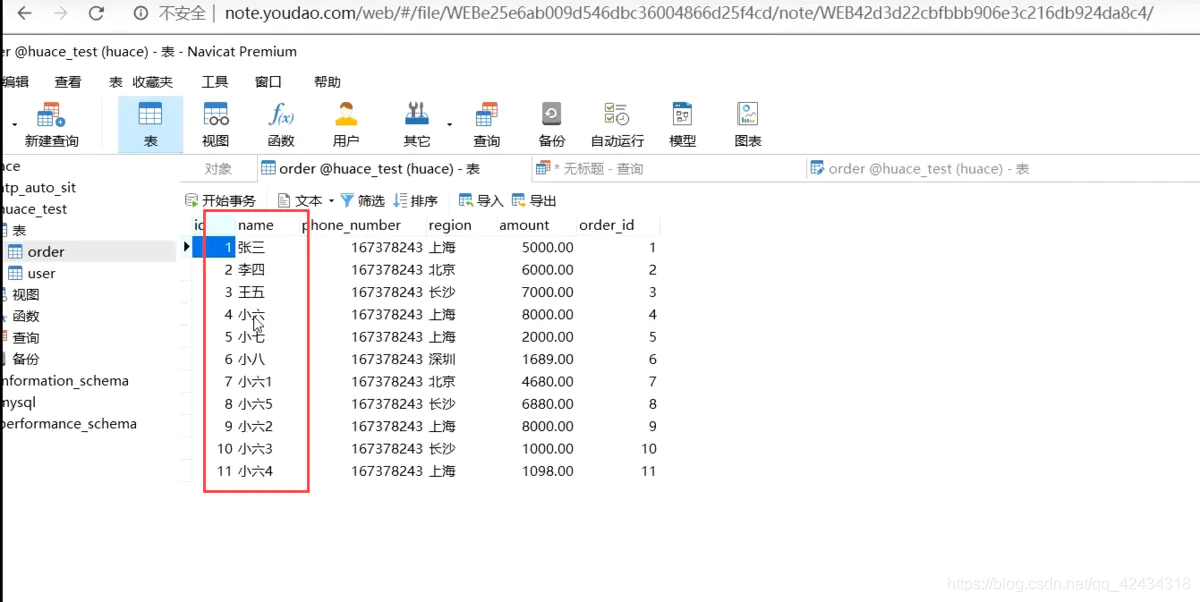Image resolution: width=1200 pixels, height=602 pixels.
Task: Click the 导出 export button
Action: pyautogui.click(x=534, y=201)
